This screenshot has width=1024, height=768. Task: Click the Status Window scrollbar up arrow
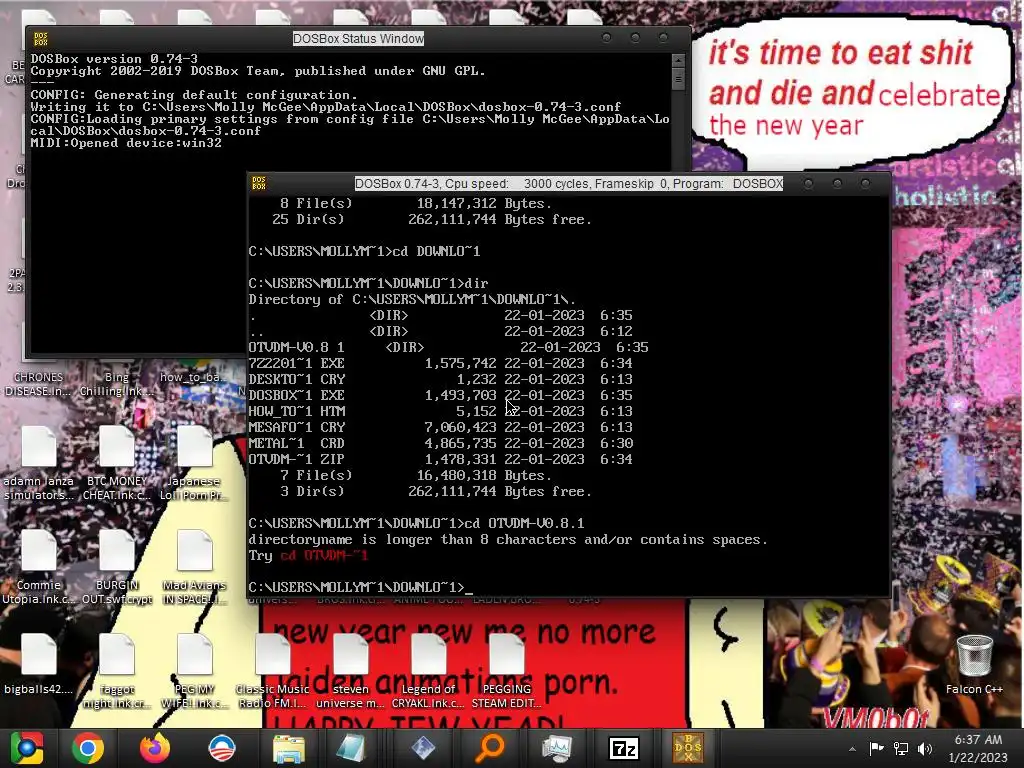(x=678, y=60)
